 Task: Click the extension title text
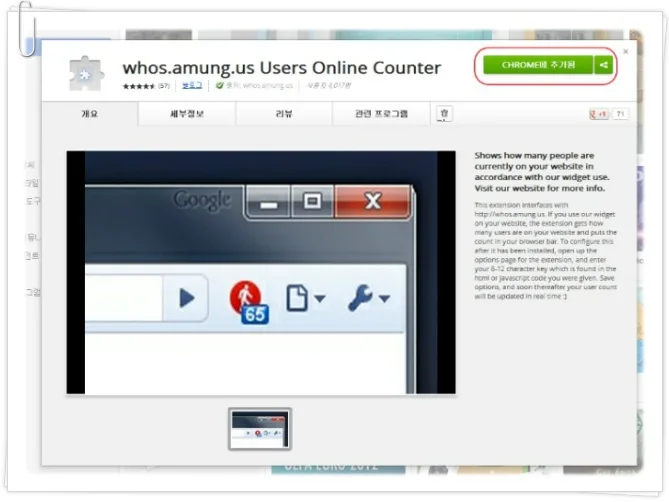(x=282, y=68)
